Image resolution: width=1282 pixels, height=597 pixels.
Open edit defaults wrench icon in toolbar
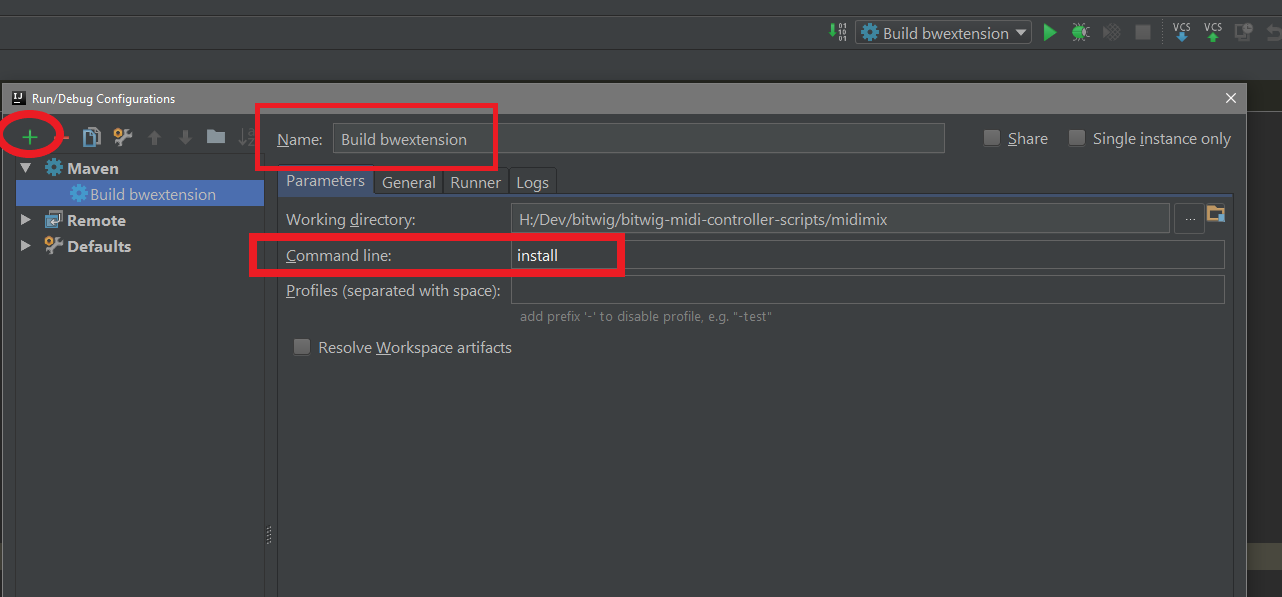123,137
